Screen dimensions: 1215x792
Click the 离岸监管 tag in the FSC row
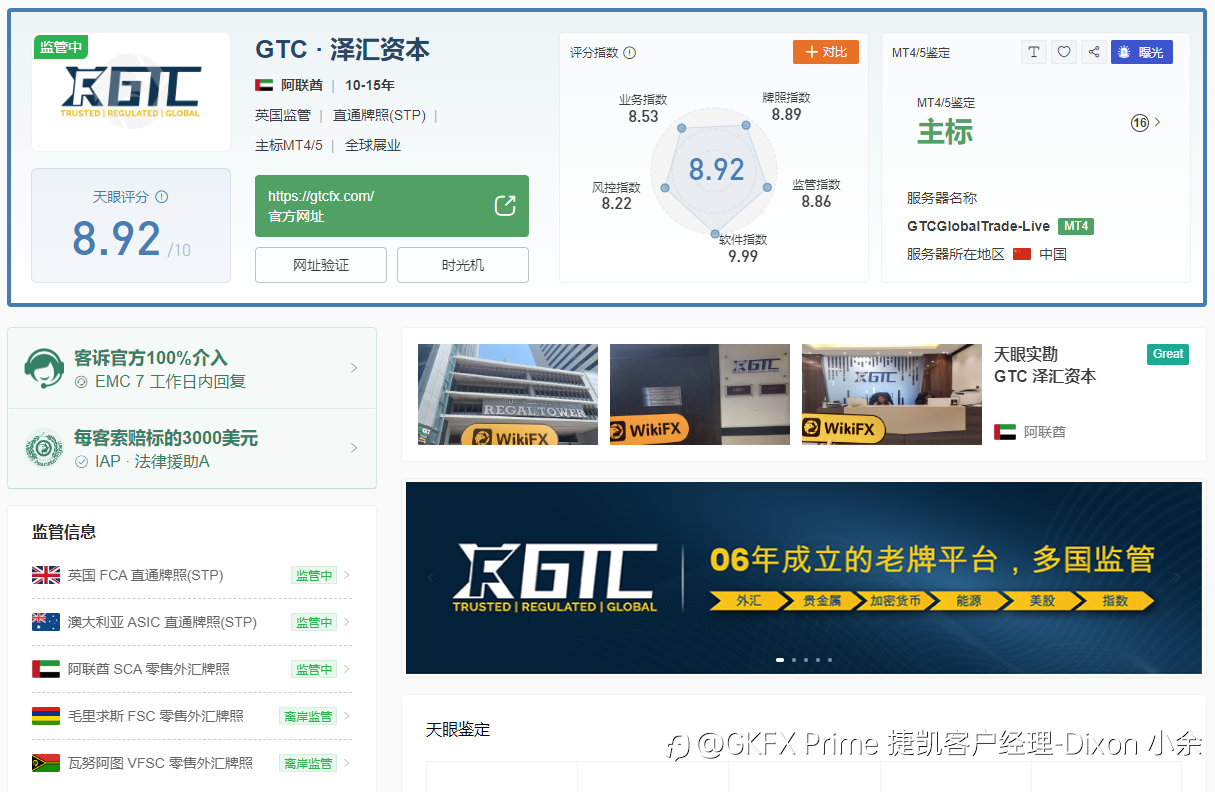[x=307, y=716]
